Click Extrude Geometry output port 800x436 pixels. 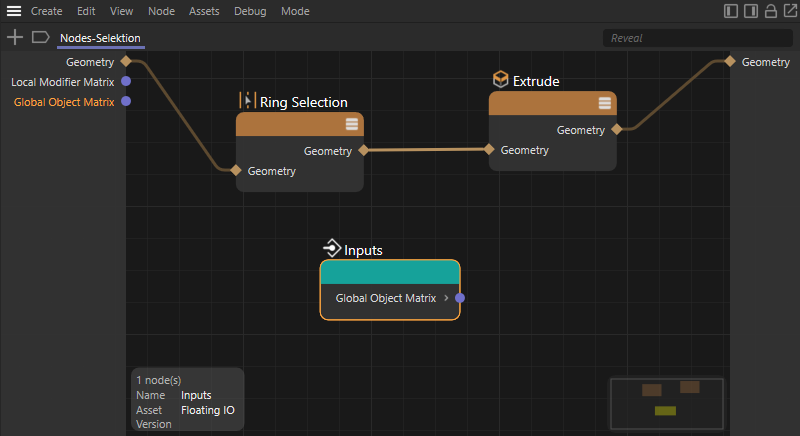point(616,129)
